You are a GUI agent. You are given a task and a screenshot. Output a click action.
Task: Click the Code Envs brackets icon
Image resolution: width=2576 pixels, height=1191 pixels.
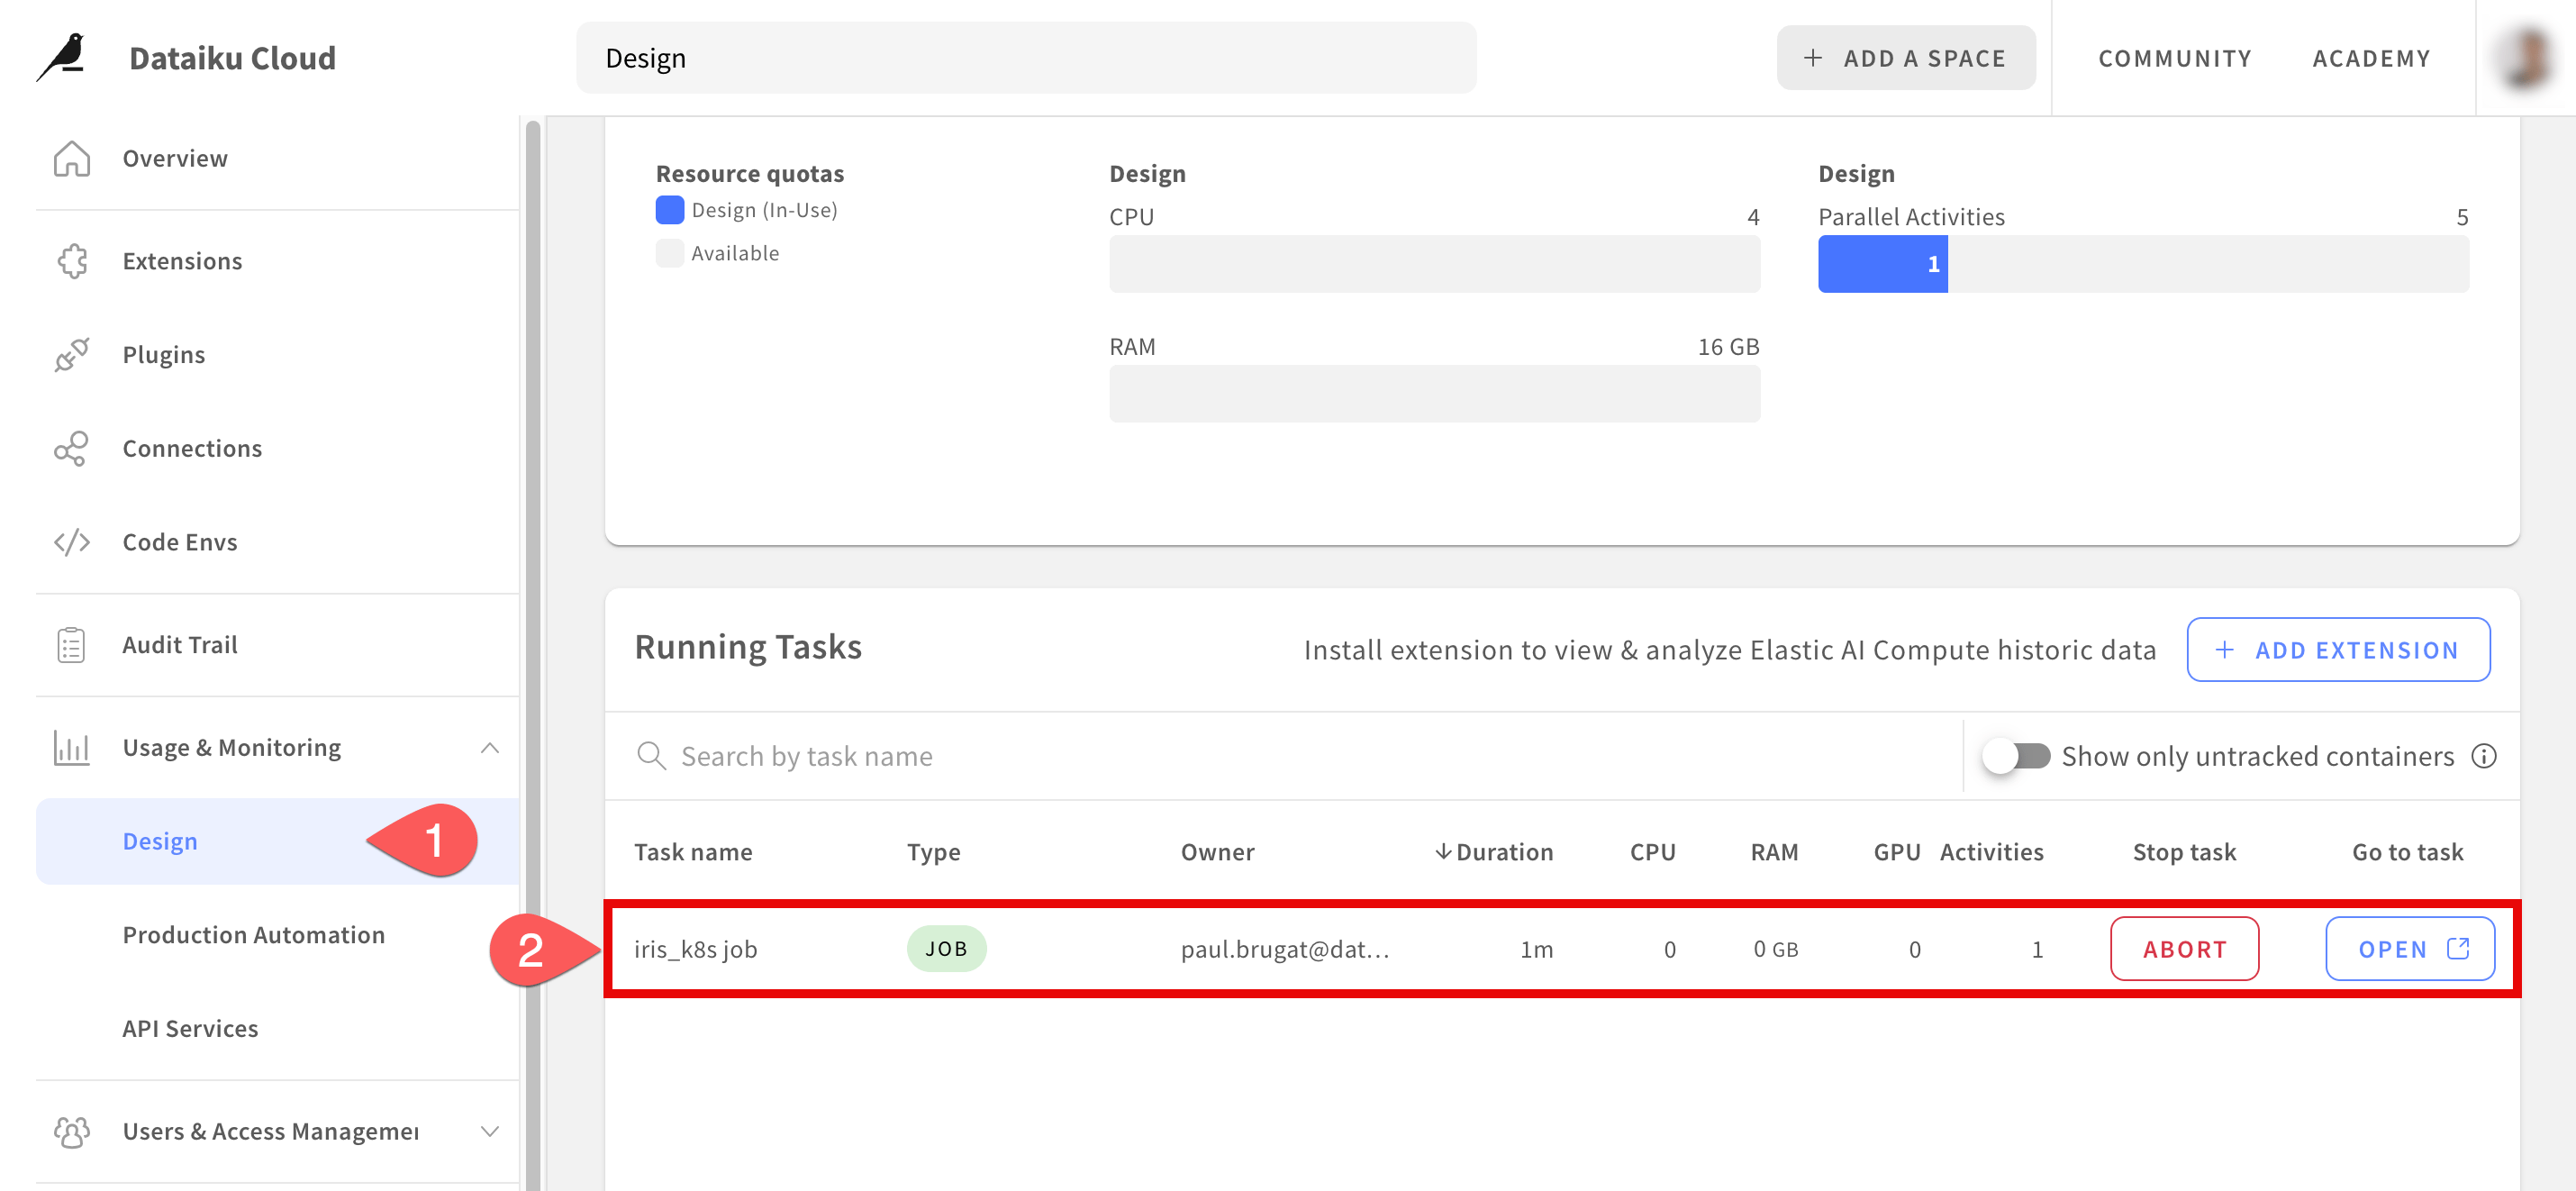tap(72, 542)
